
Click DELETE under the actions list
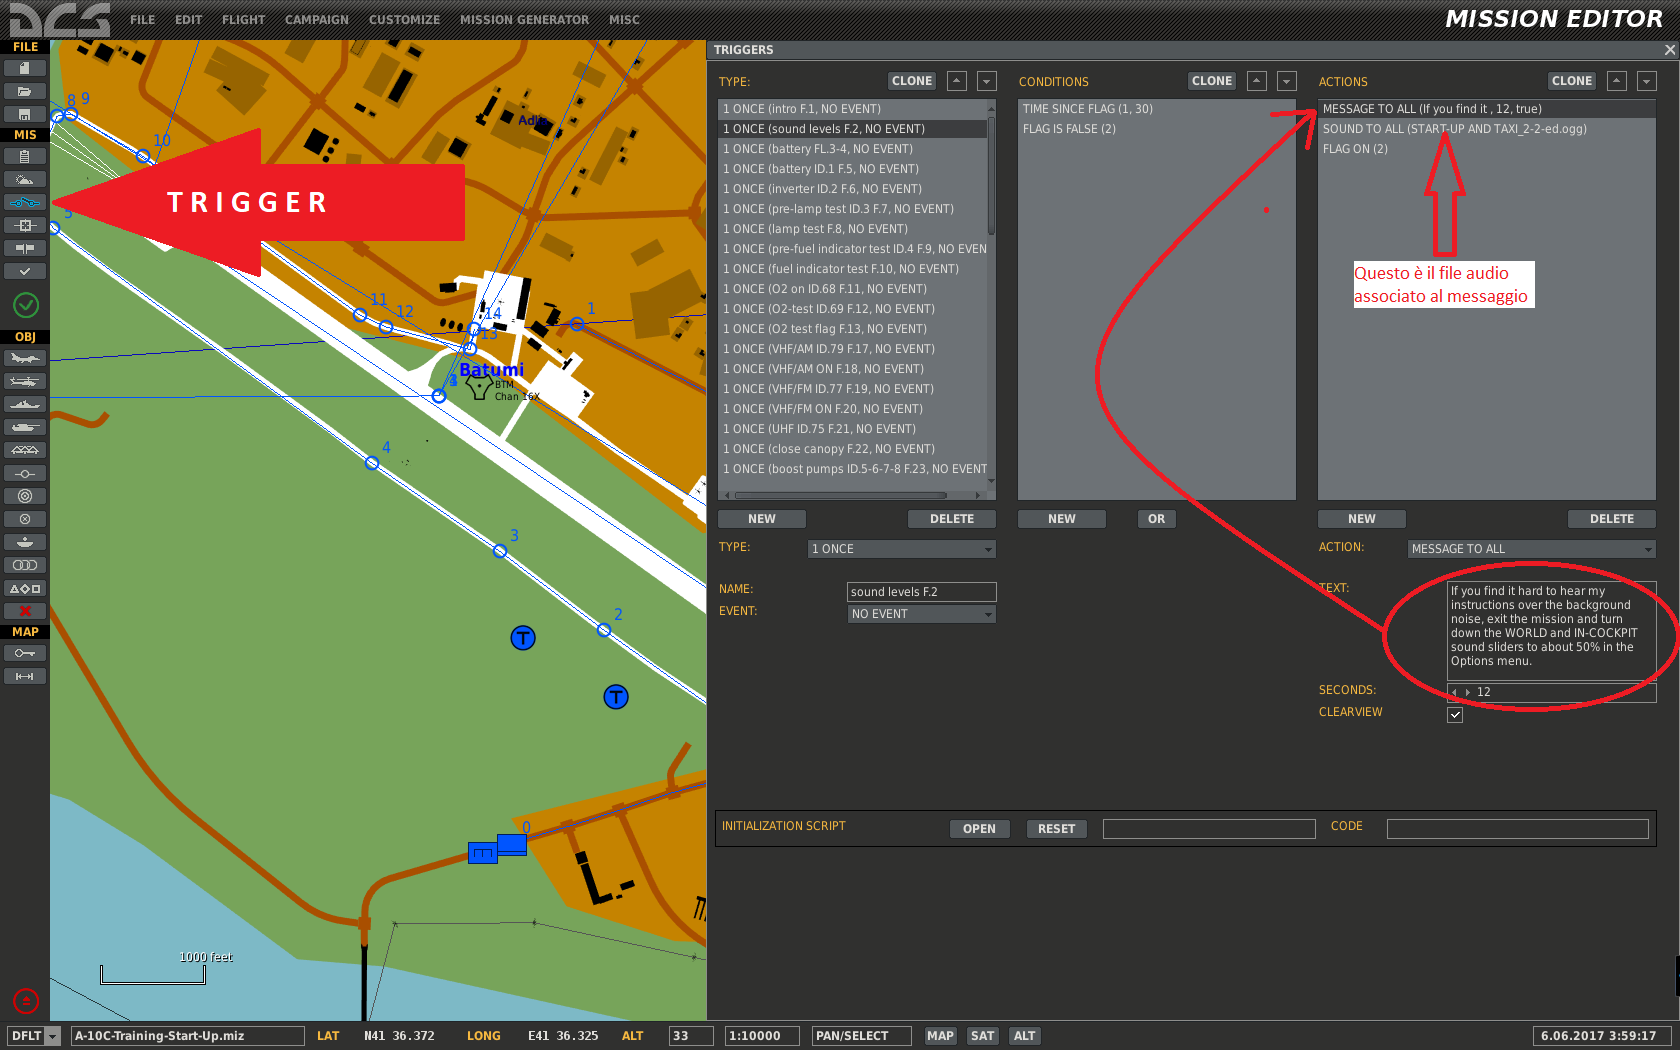(1611, 519)
